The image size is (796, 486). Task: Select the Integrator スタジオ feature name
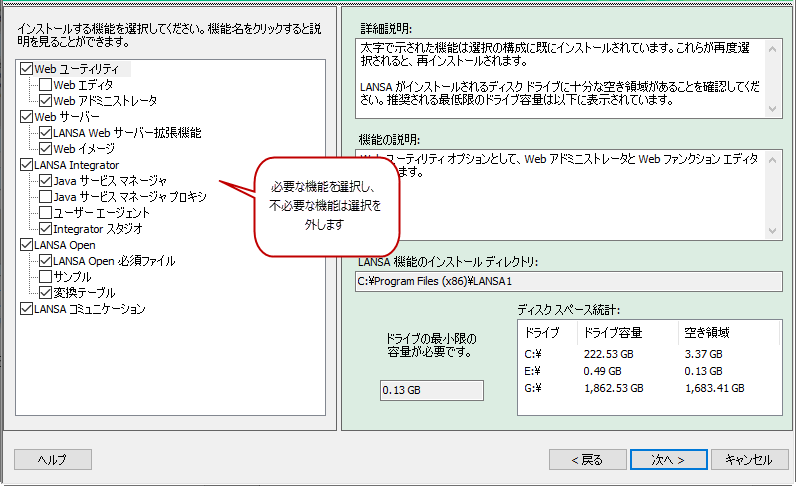point(98,229)
